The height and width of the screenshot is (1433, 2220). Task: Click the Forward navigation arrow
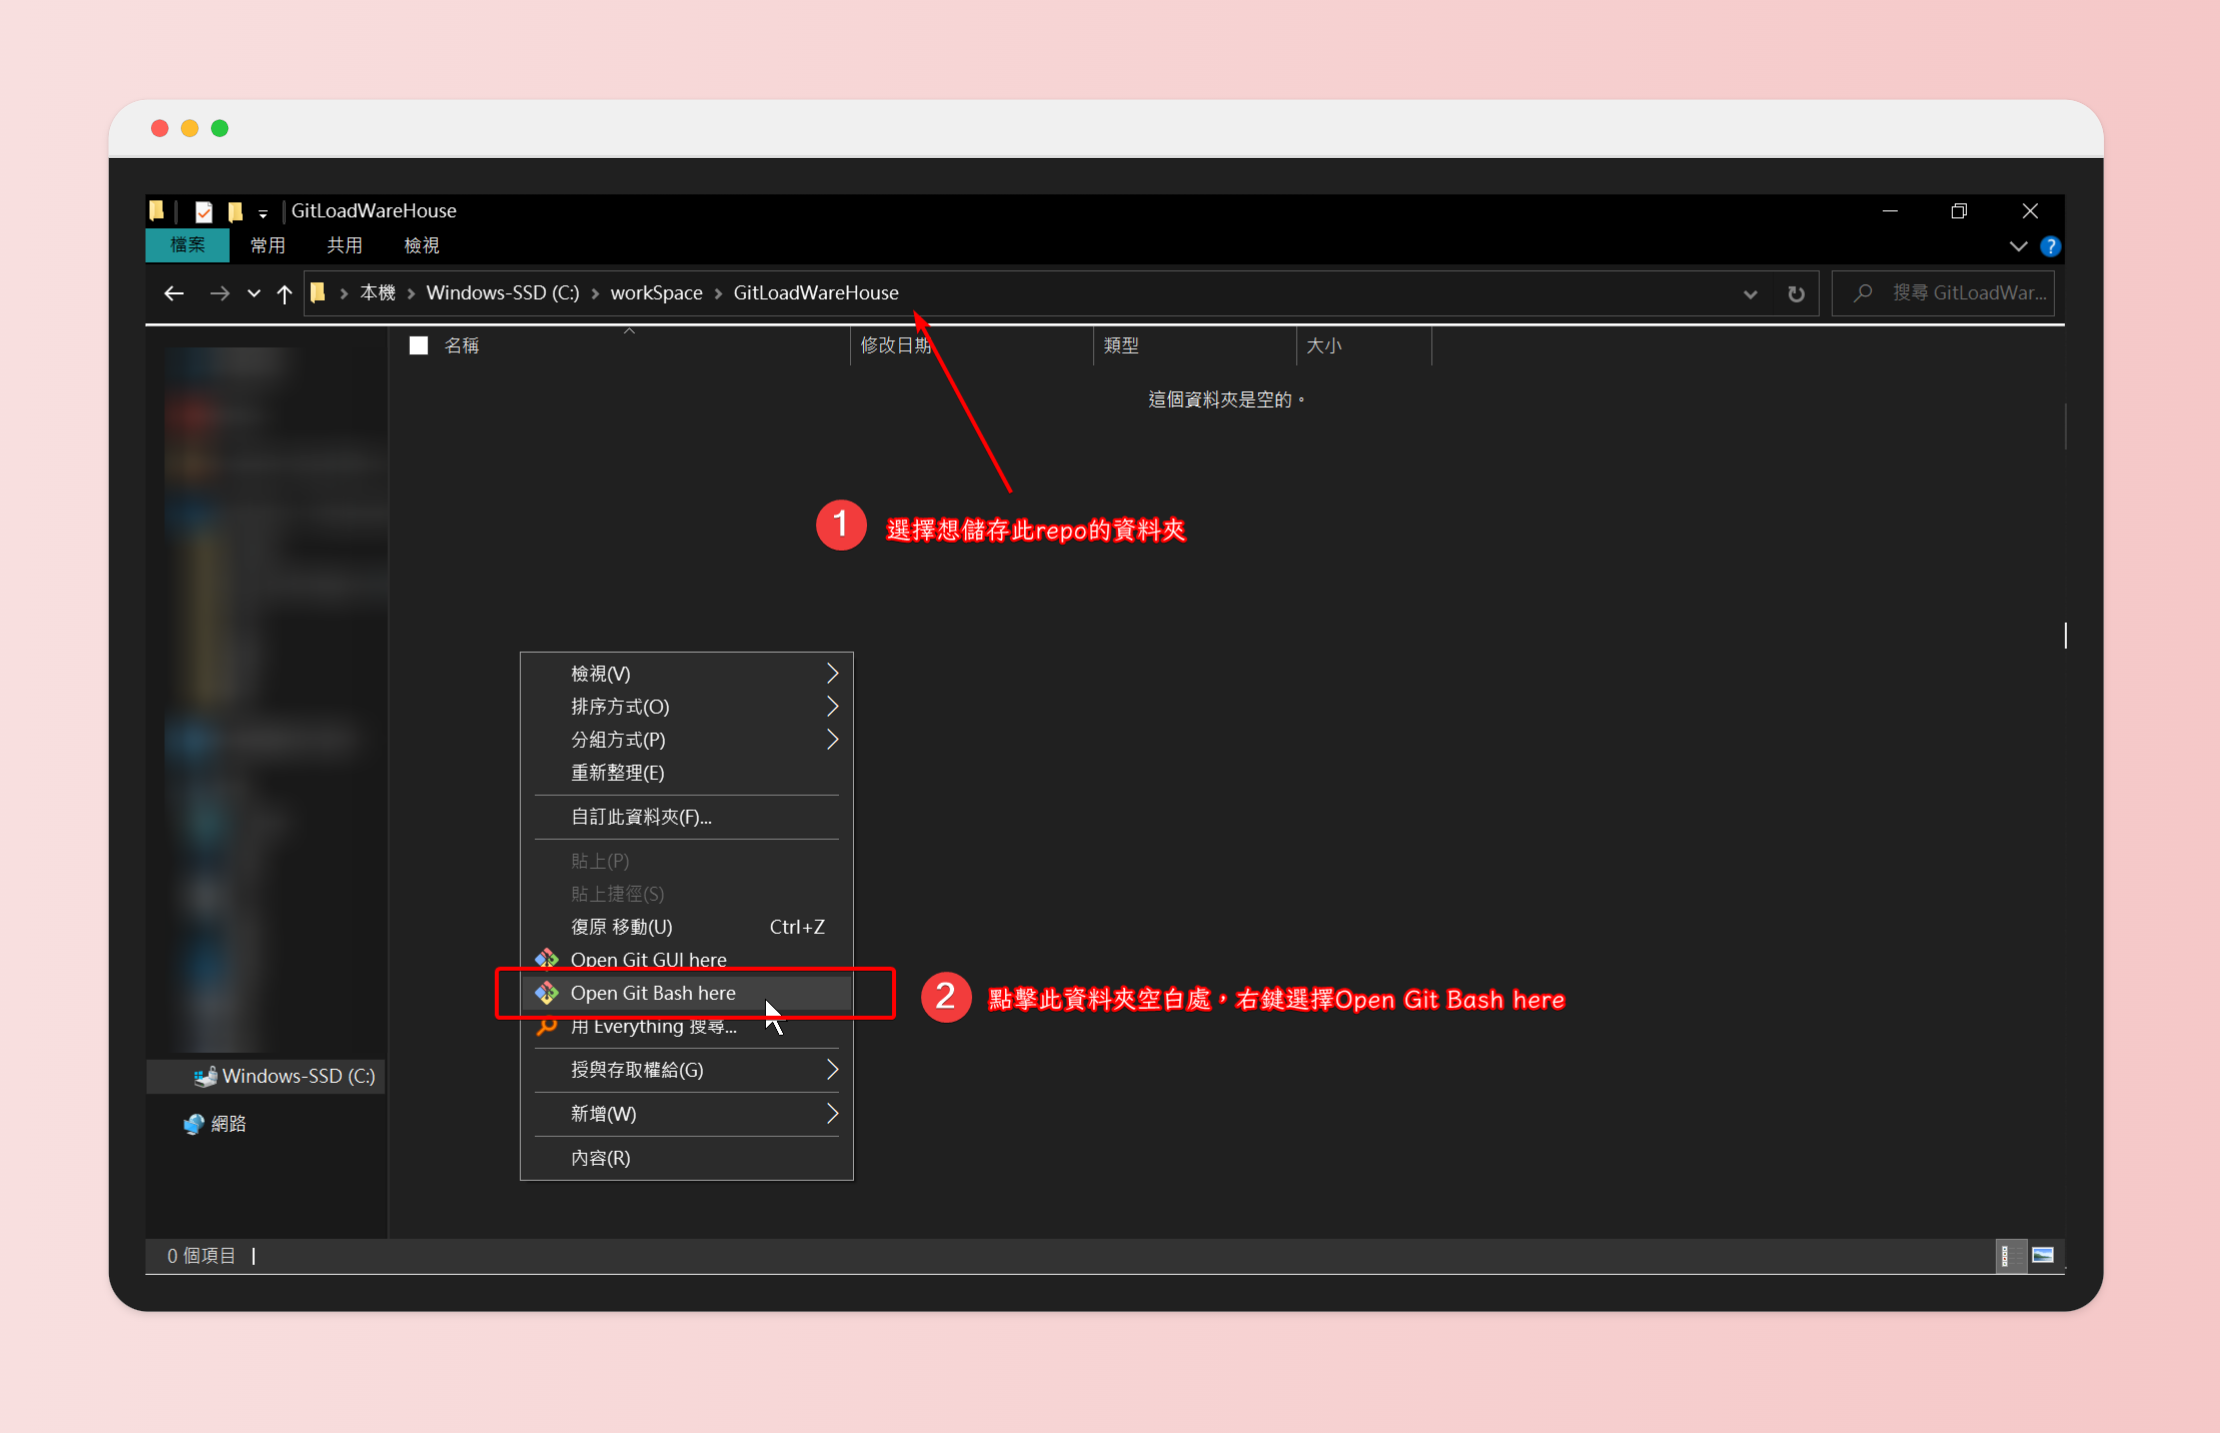219,293
